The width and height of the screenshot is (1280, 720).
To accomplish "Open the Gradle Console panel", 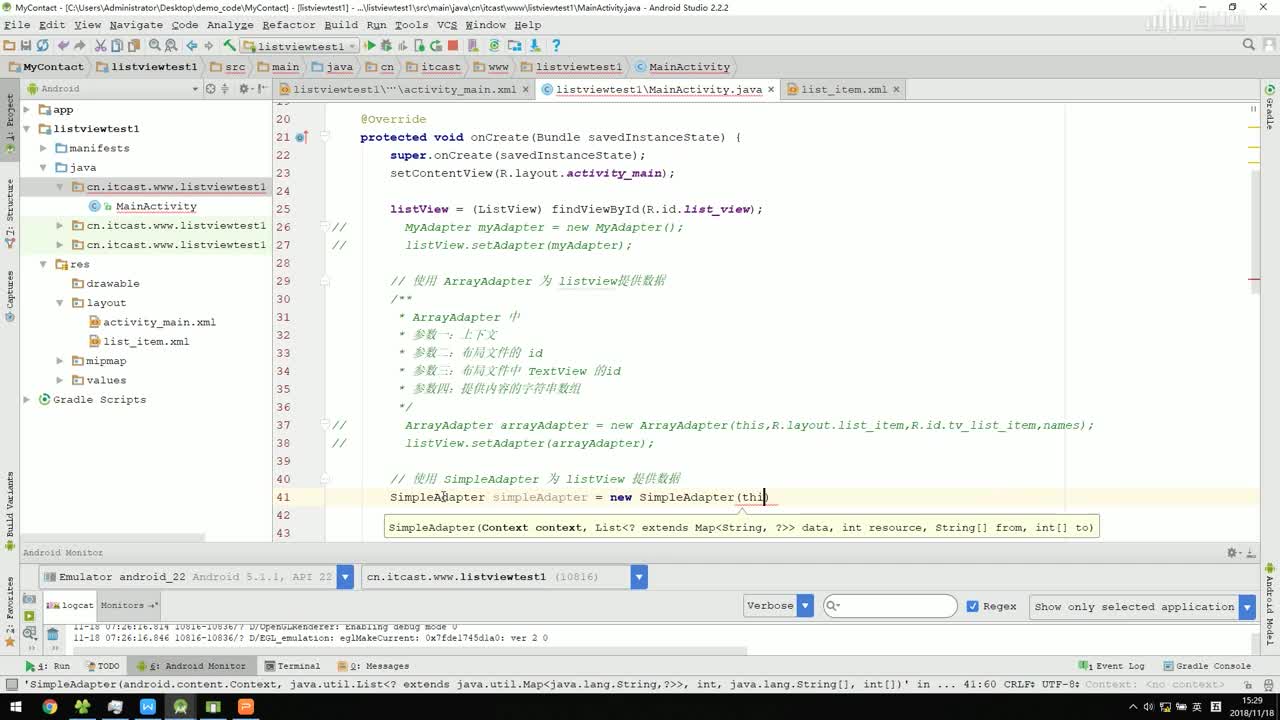I will pyautogui.click(x=1207, y=666).
